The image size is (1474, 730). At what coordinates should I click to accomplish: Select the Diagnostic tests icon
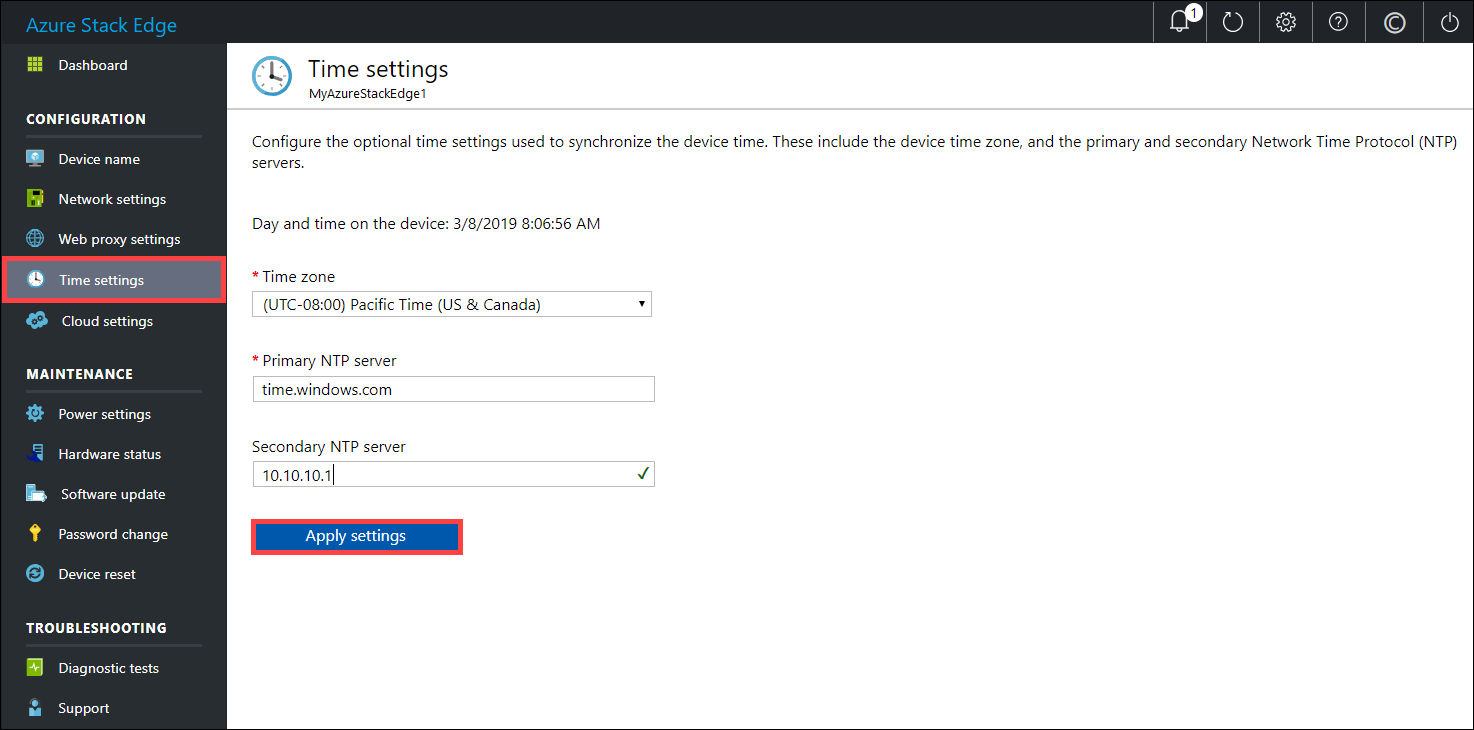tap(35, 667)
